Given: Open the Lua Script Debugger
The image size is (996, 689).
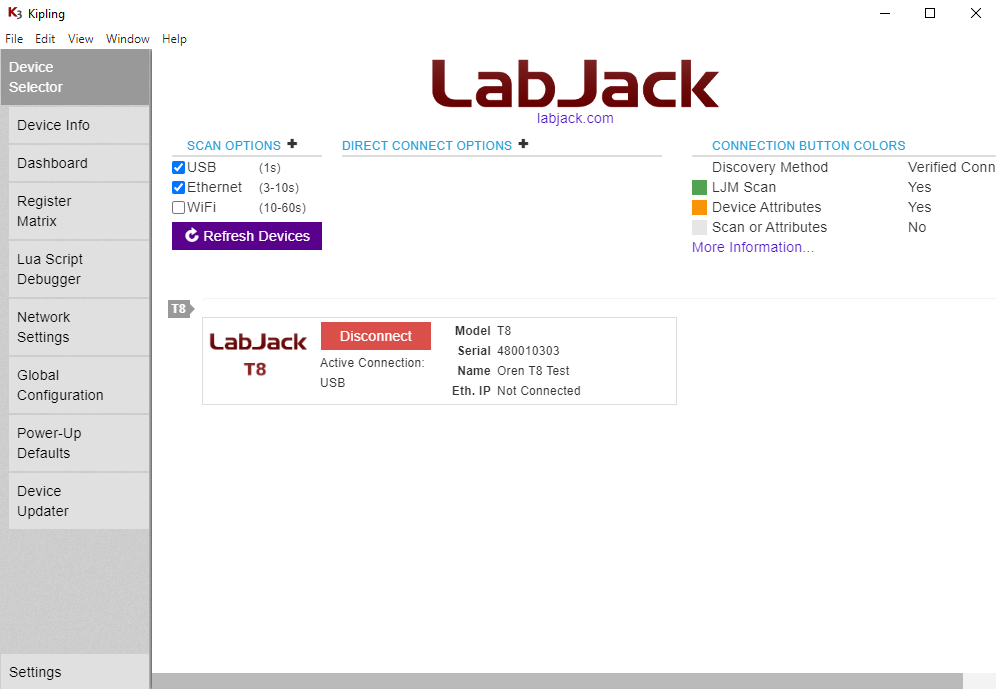Looking at the screenshot, I should 50,268.
